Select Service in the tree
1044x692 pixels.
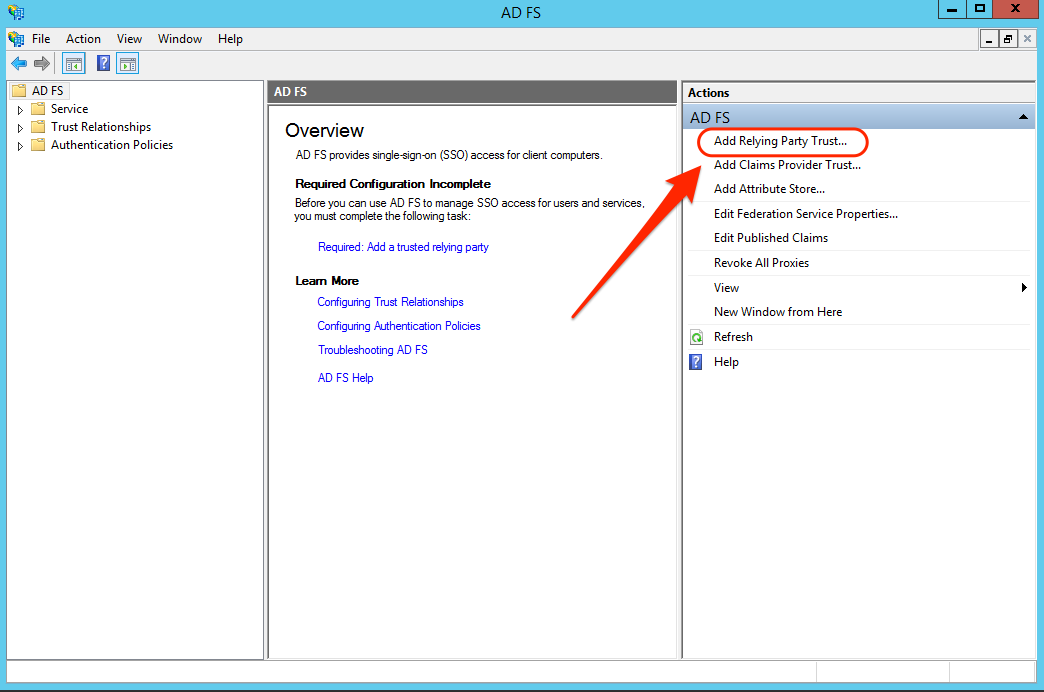[x=69, y=109]
